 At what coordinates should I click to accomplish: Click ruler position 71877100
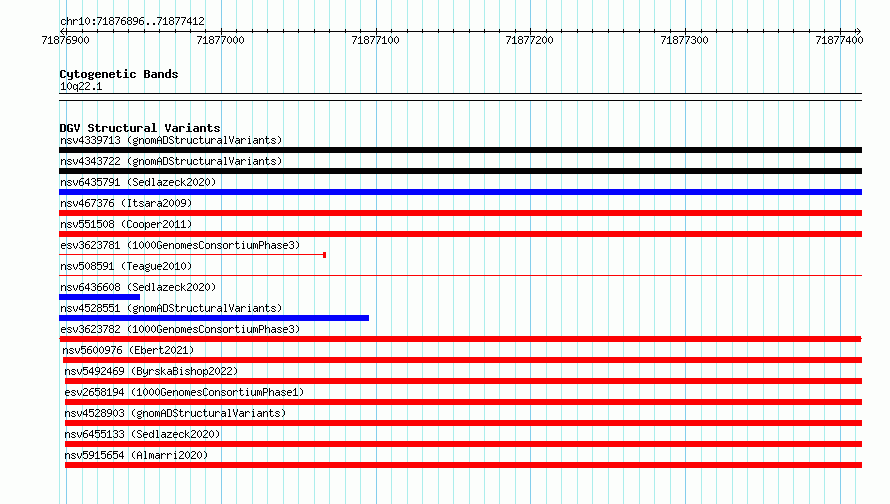(375, 40)
